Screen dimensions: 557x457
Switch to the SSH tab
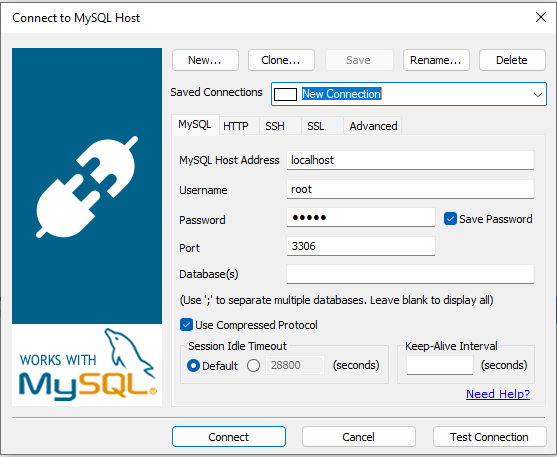275,126
